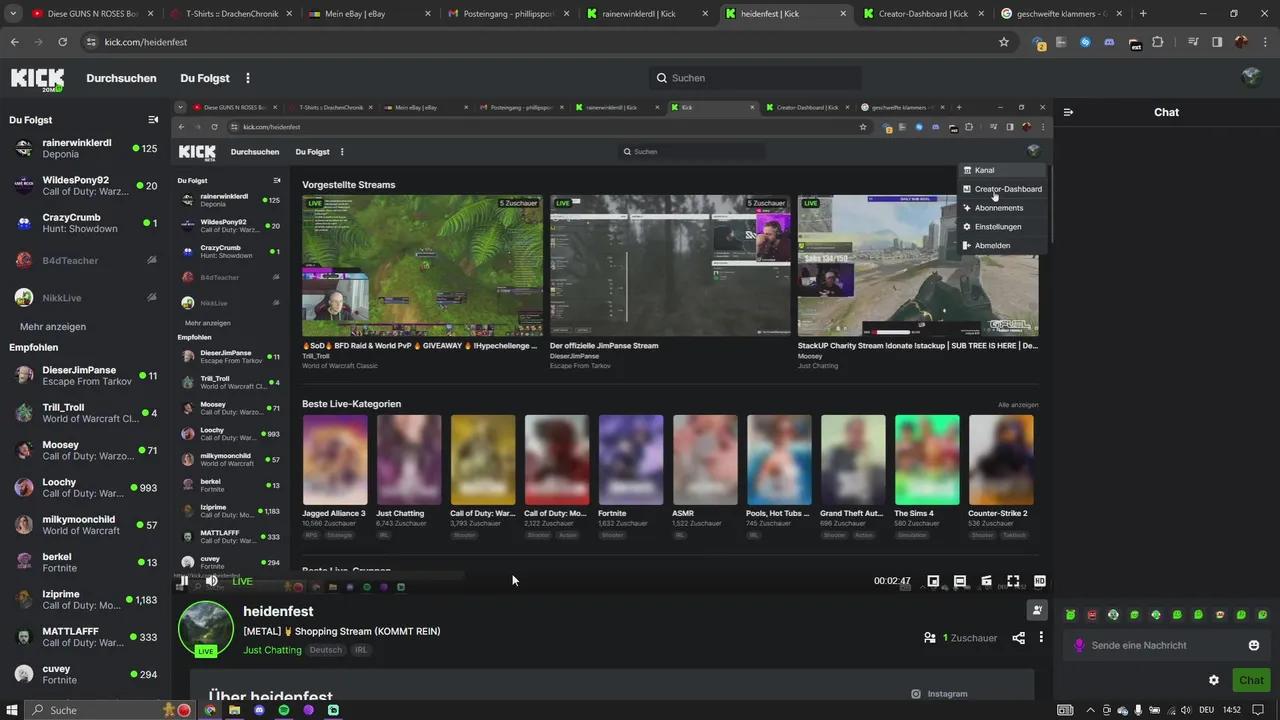The image size is (1280, 720).
Task: Toggle theater mode on the player
Action: click(960, 581)
